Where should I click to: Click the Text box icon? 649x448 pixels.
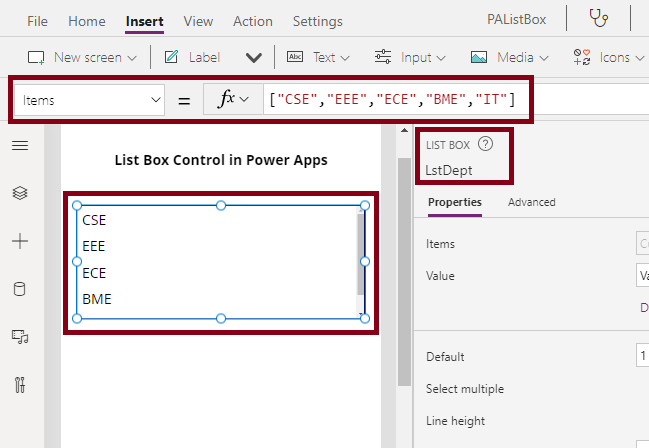click(295, 57)
